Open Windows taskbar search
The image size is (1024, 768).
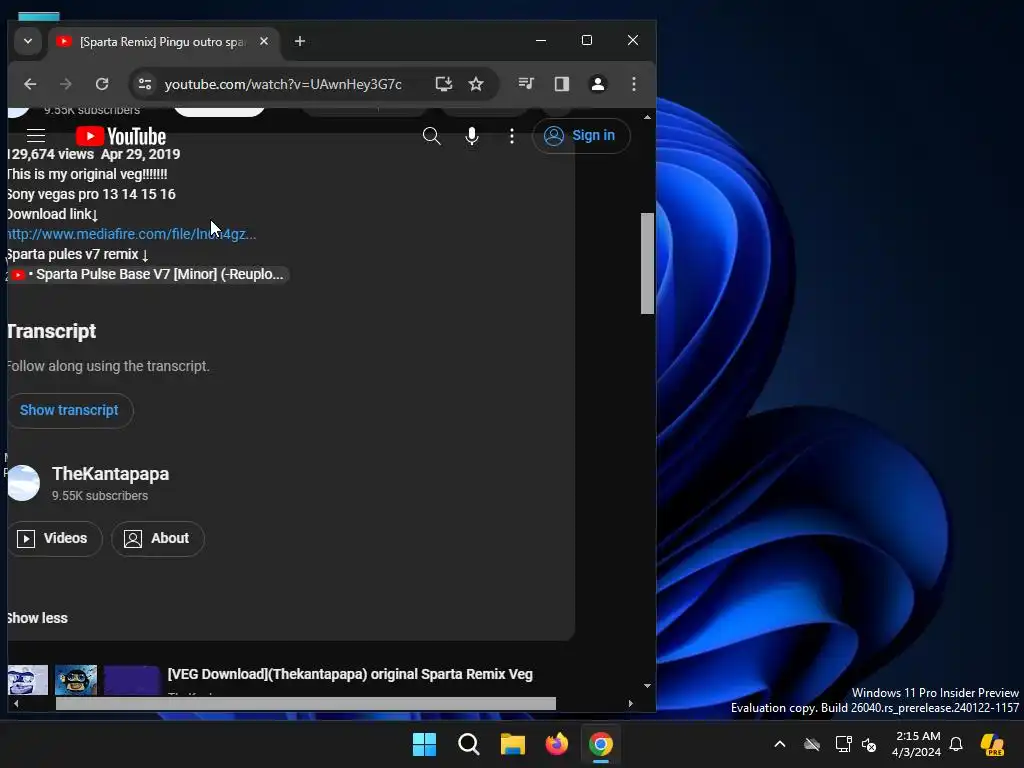(469, 744)
